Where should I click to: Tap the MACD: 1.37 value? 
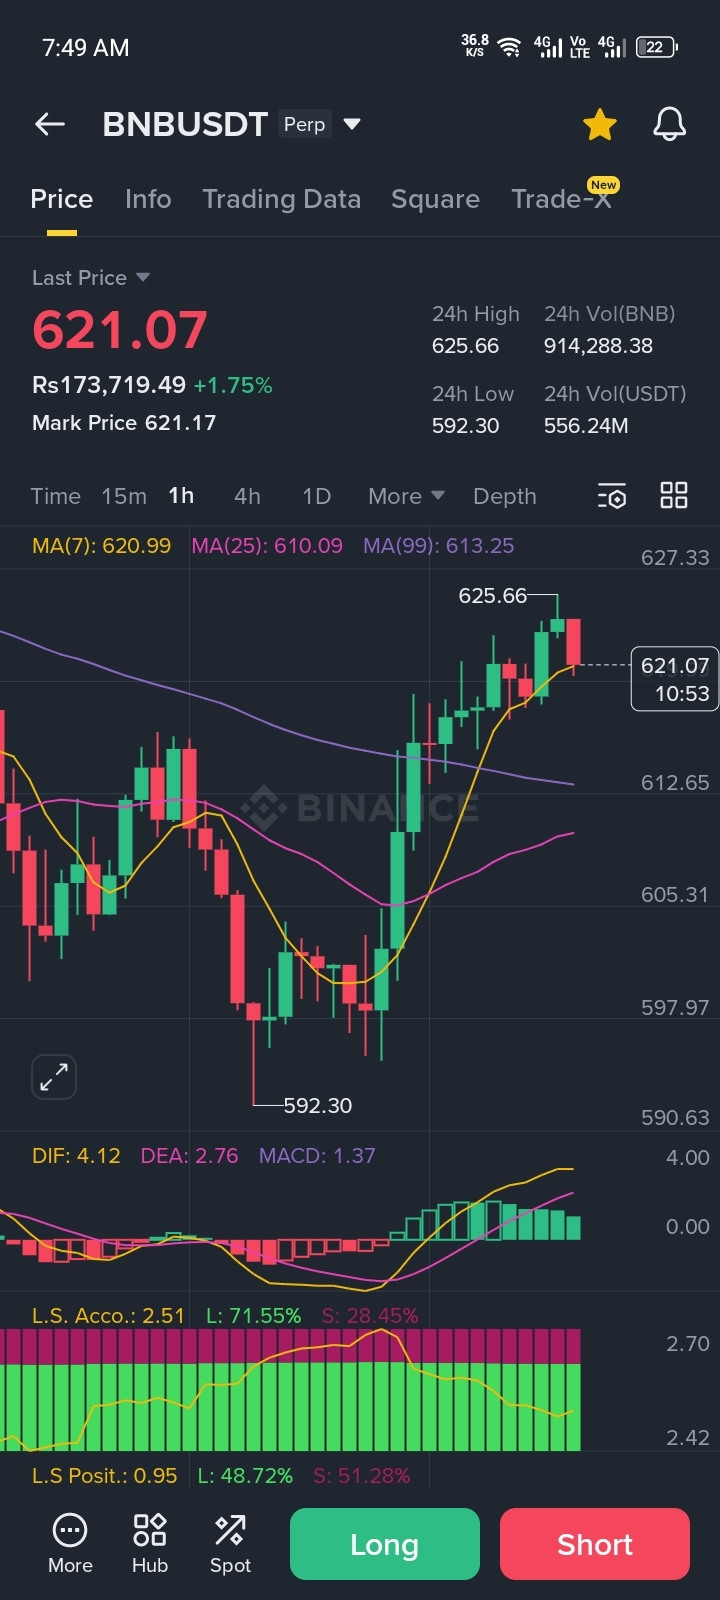317,1156
